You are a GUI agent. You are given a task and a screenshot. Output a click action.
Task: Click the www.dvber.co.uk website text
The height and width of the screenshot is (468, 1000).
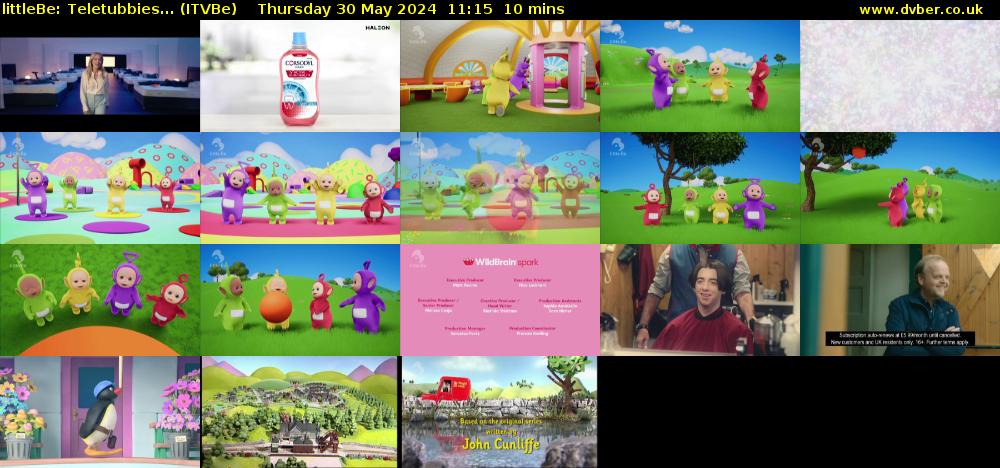tap(921, 9)
